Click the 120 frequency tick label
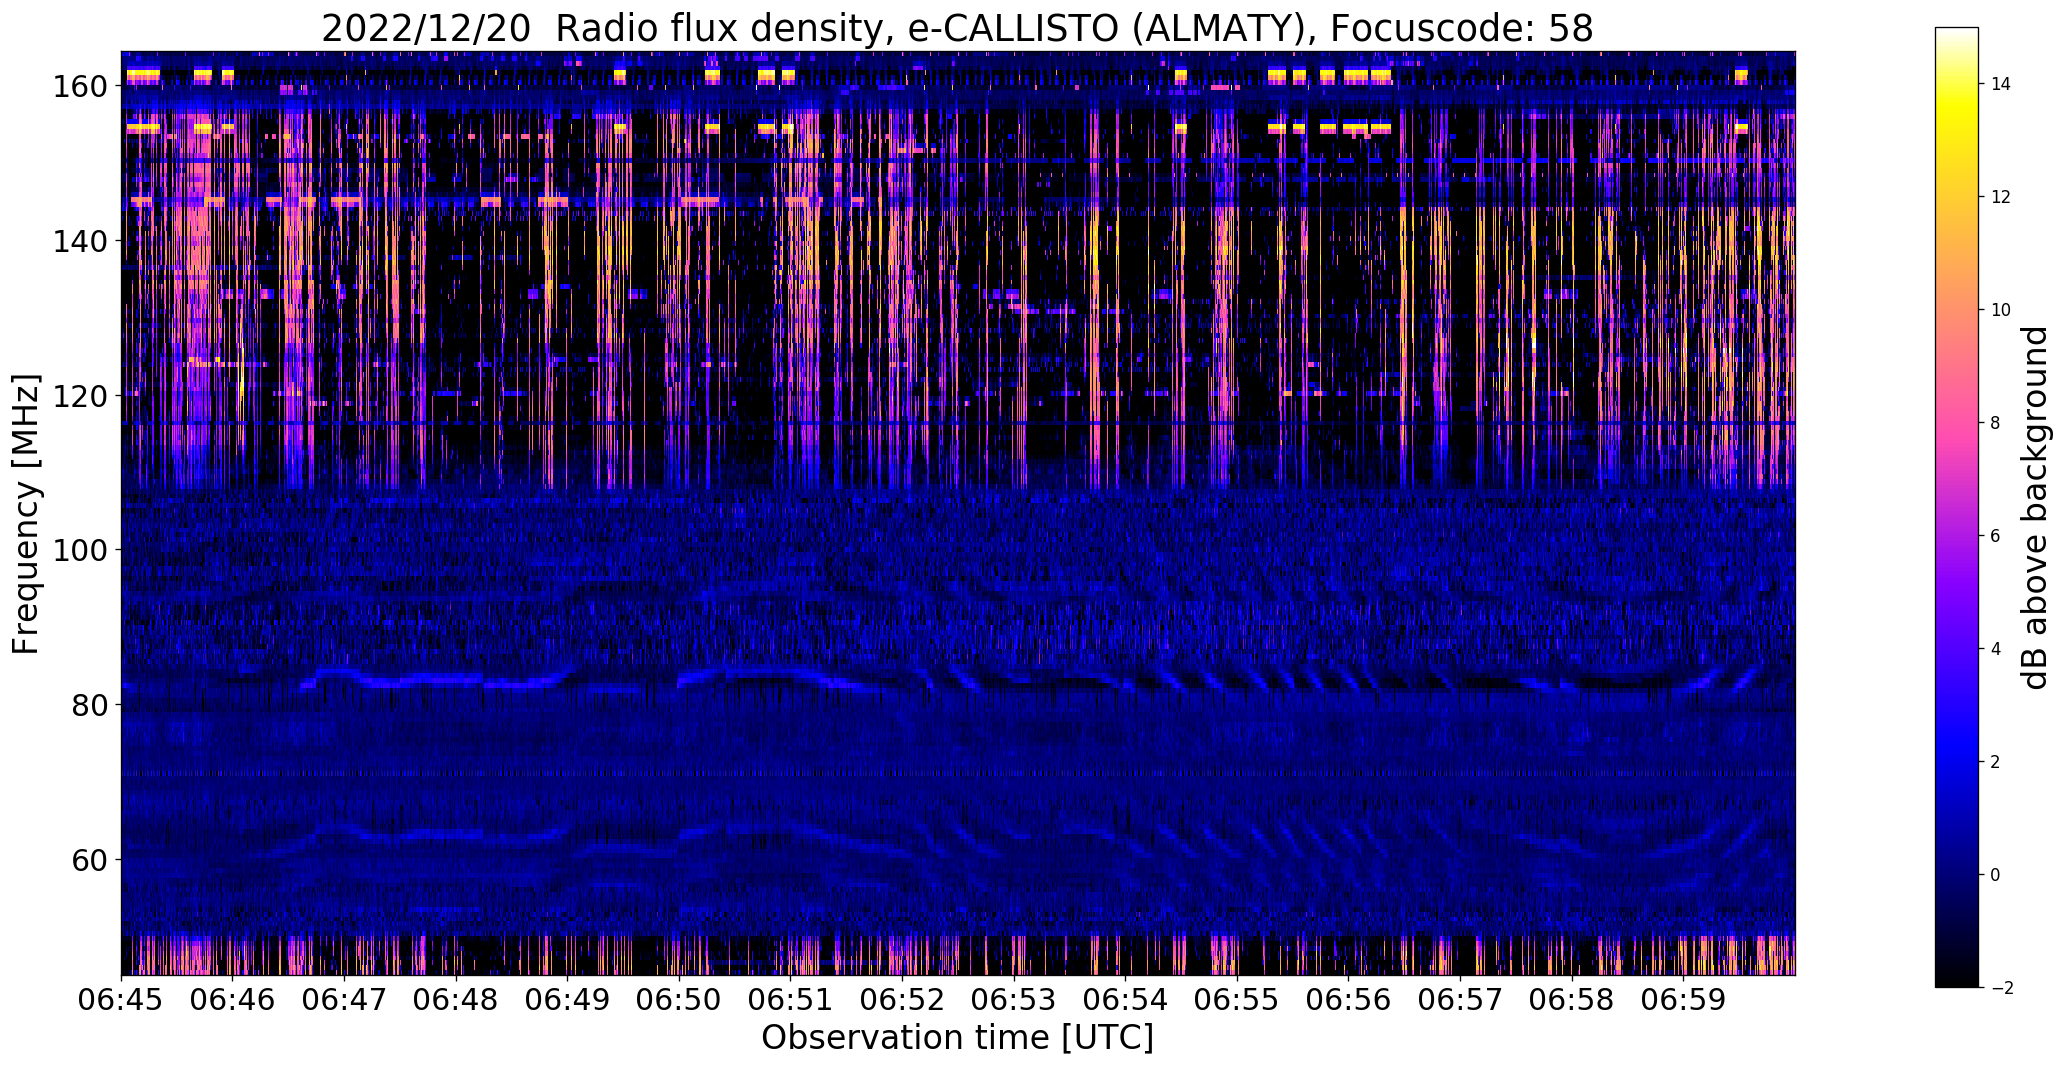Screen dimensions: 2066x1067 [x=82, y=396]
